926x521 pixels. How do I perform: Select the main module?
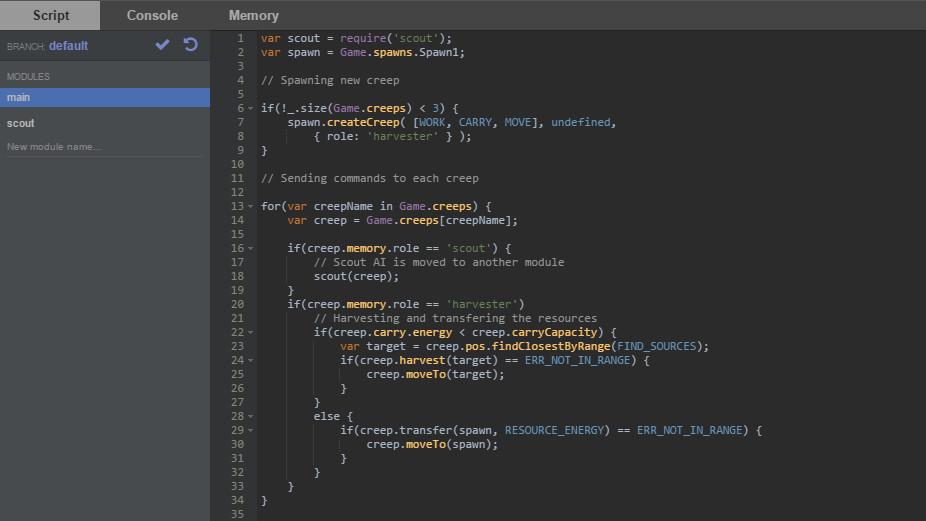click(104, 97)
